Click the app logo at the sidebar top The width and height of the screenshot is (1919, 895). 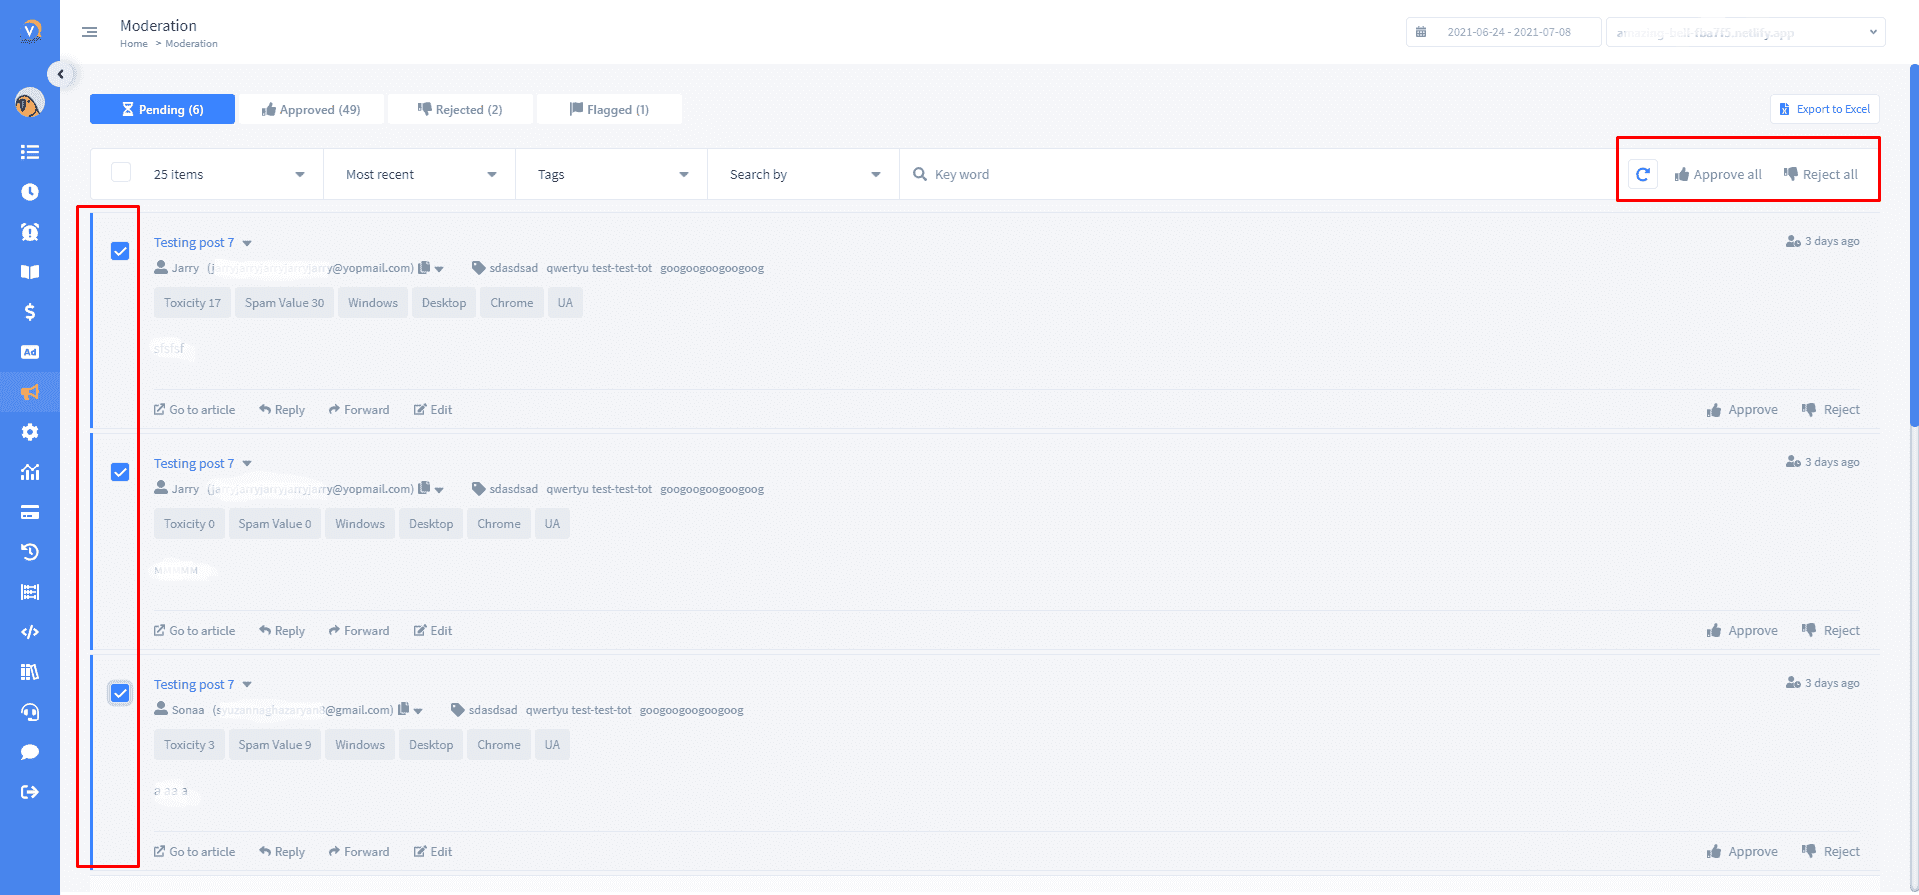click(31, 31)
